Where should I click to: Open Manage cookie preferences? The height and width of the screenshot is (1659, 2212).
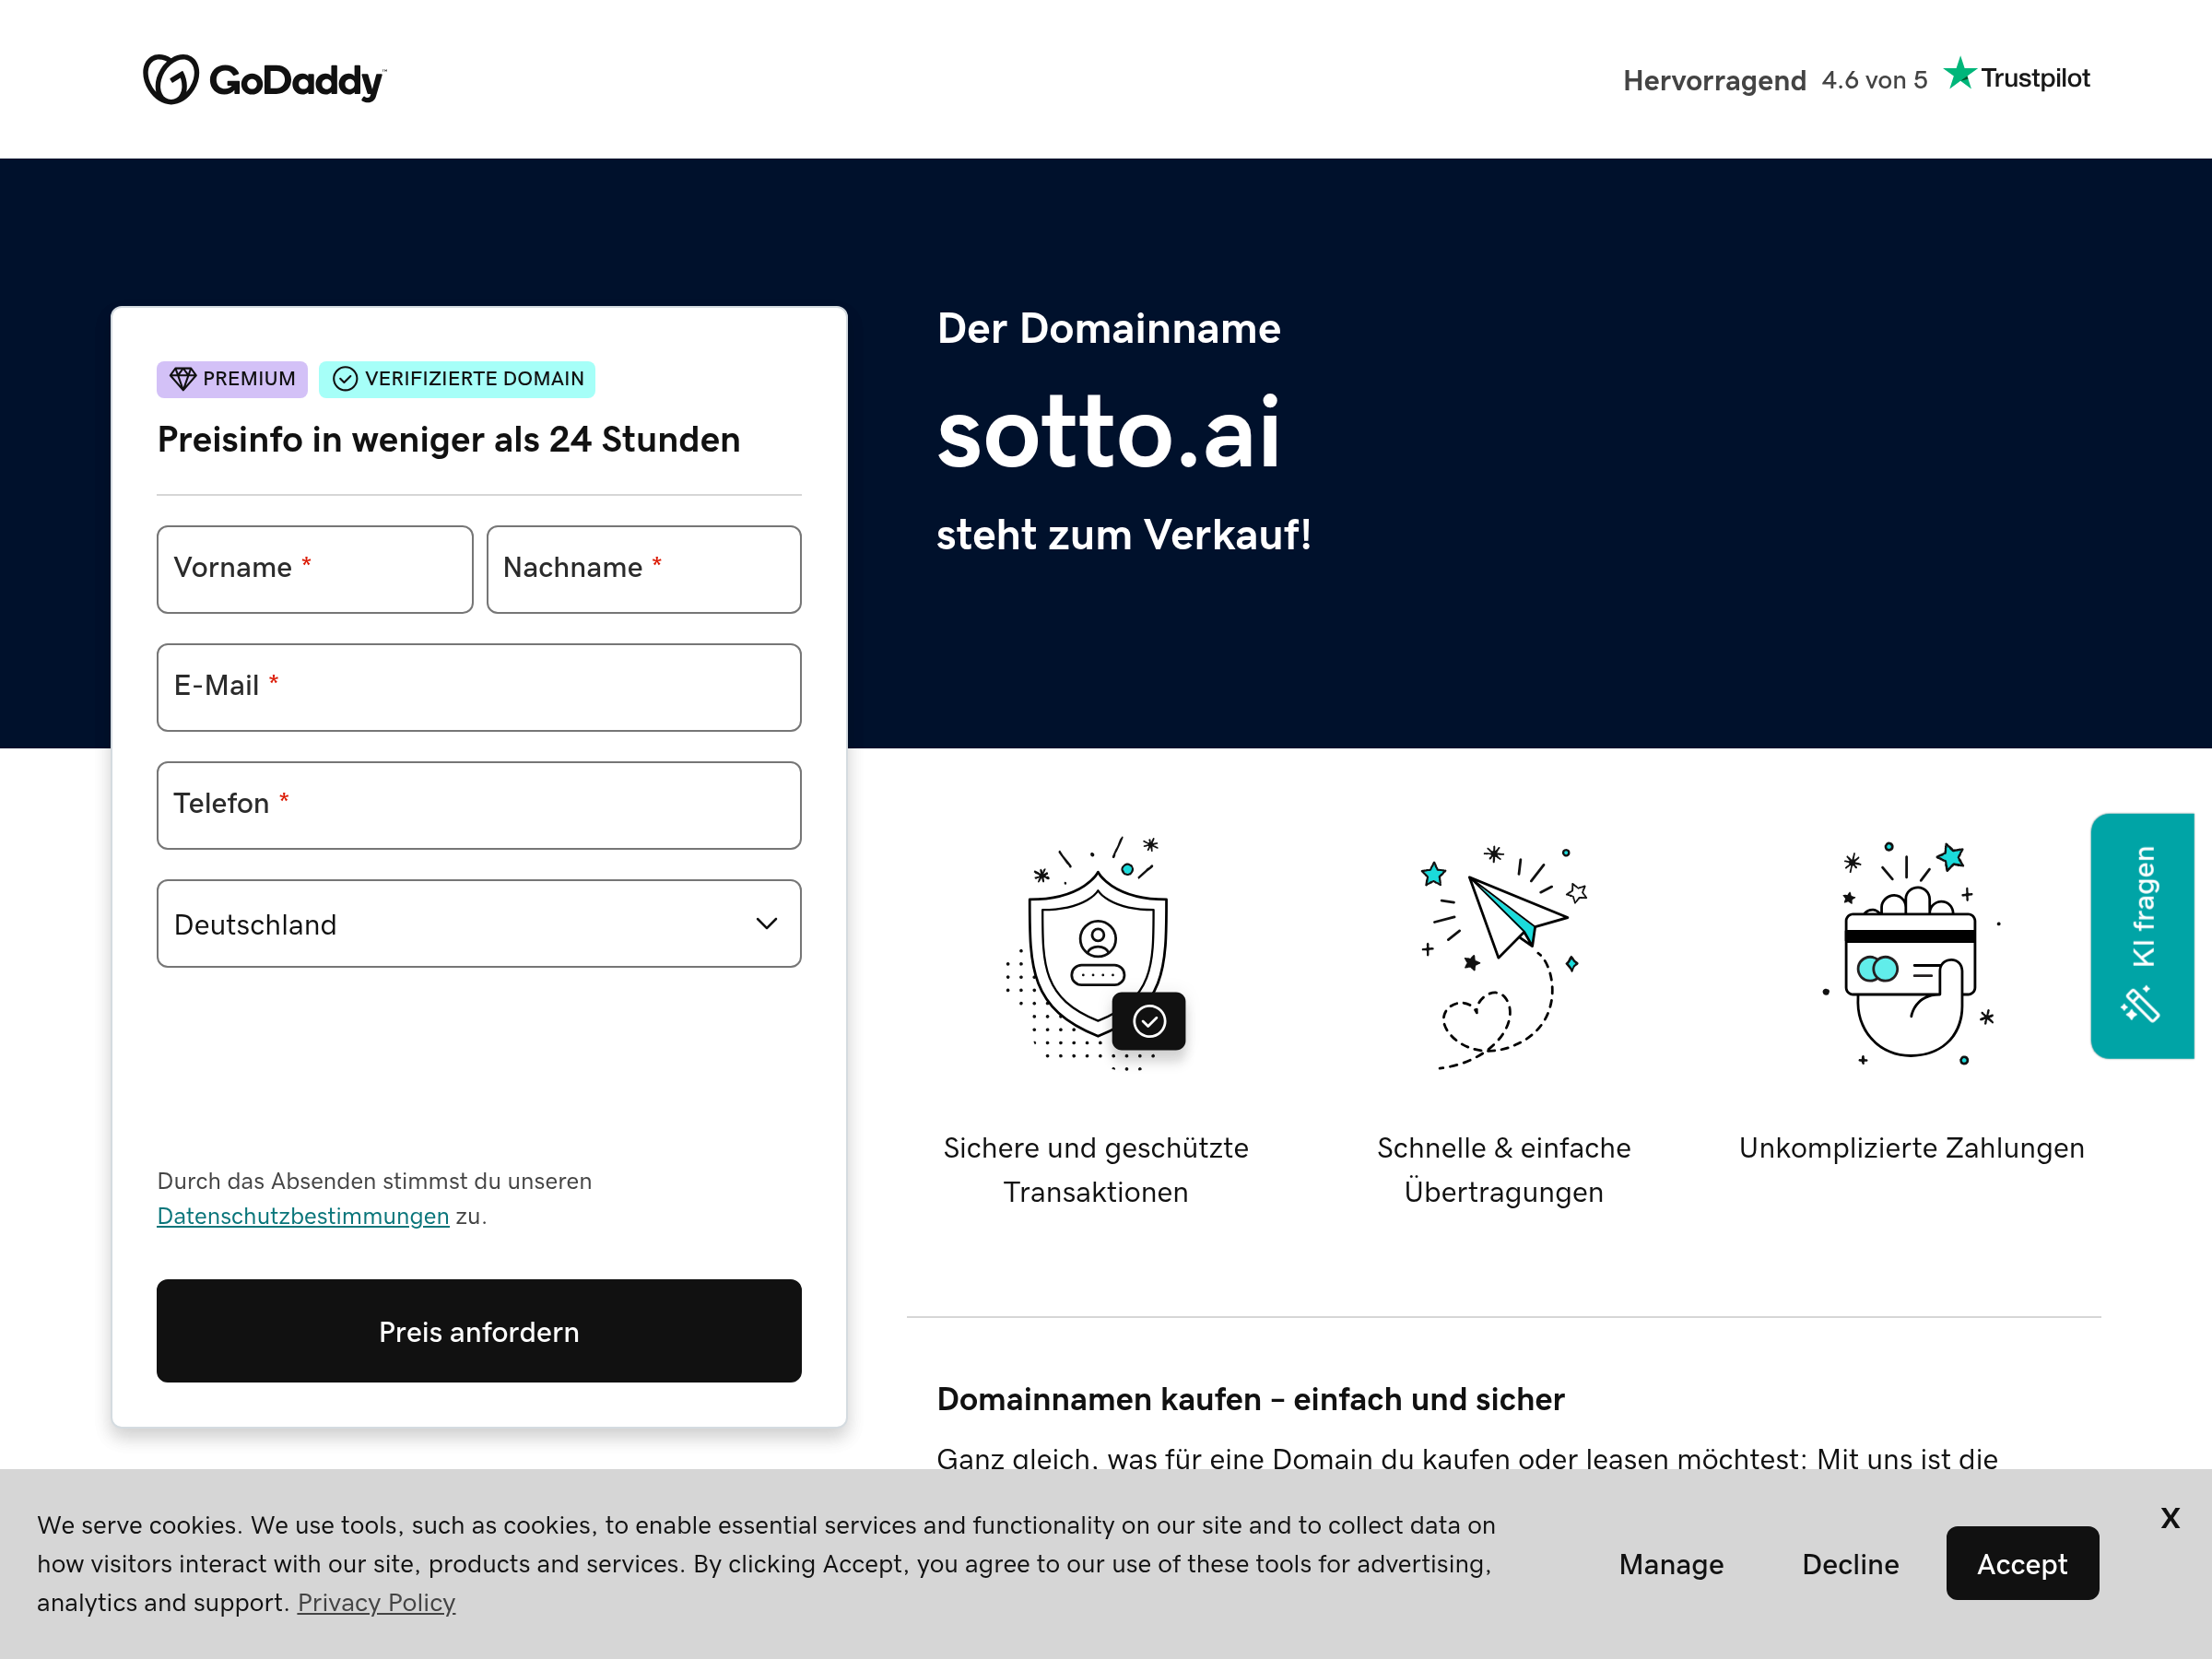pos(1671,1564)
